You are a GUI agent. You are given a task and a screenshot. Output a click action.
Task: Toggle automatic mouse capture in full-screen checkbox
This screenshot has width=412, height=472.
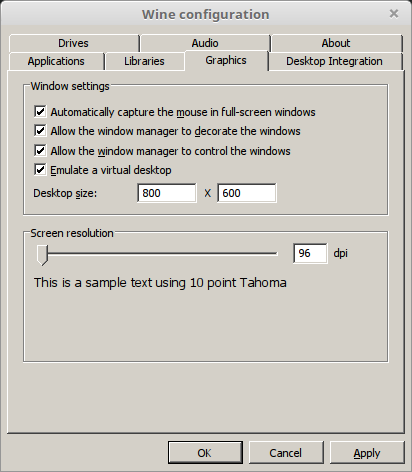(x=40, y=112)
